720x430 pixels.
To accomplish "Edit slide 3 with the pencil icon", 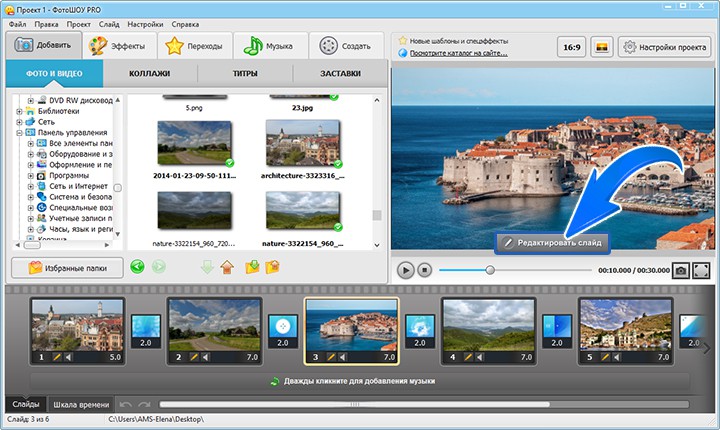I will pyautogui.click(x=331, y=357).
